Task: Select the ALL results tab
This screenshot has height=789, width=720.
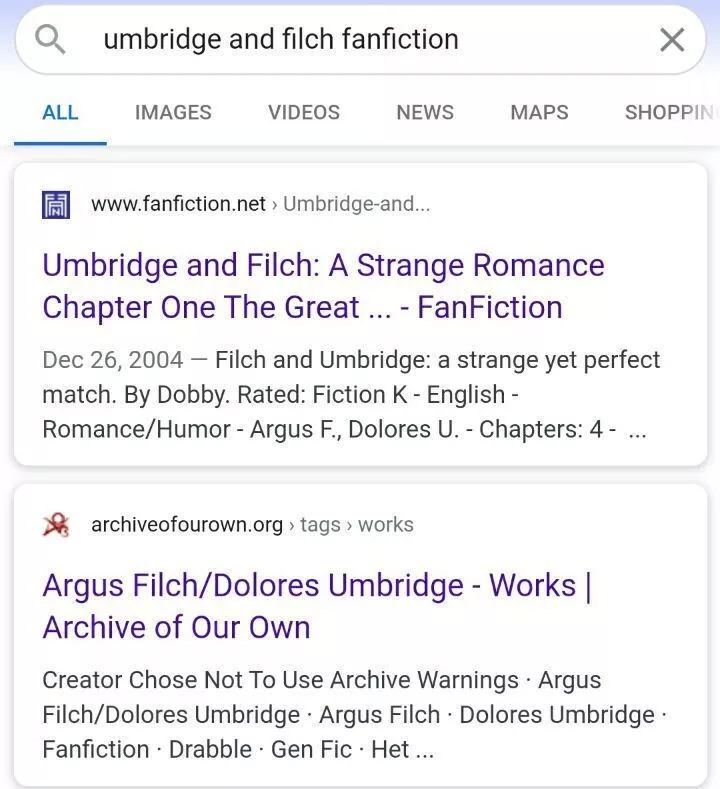Action: (60, 112)
